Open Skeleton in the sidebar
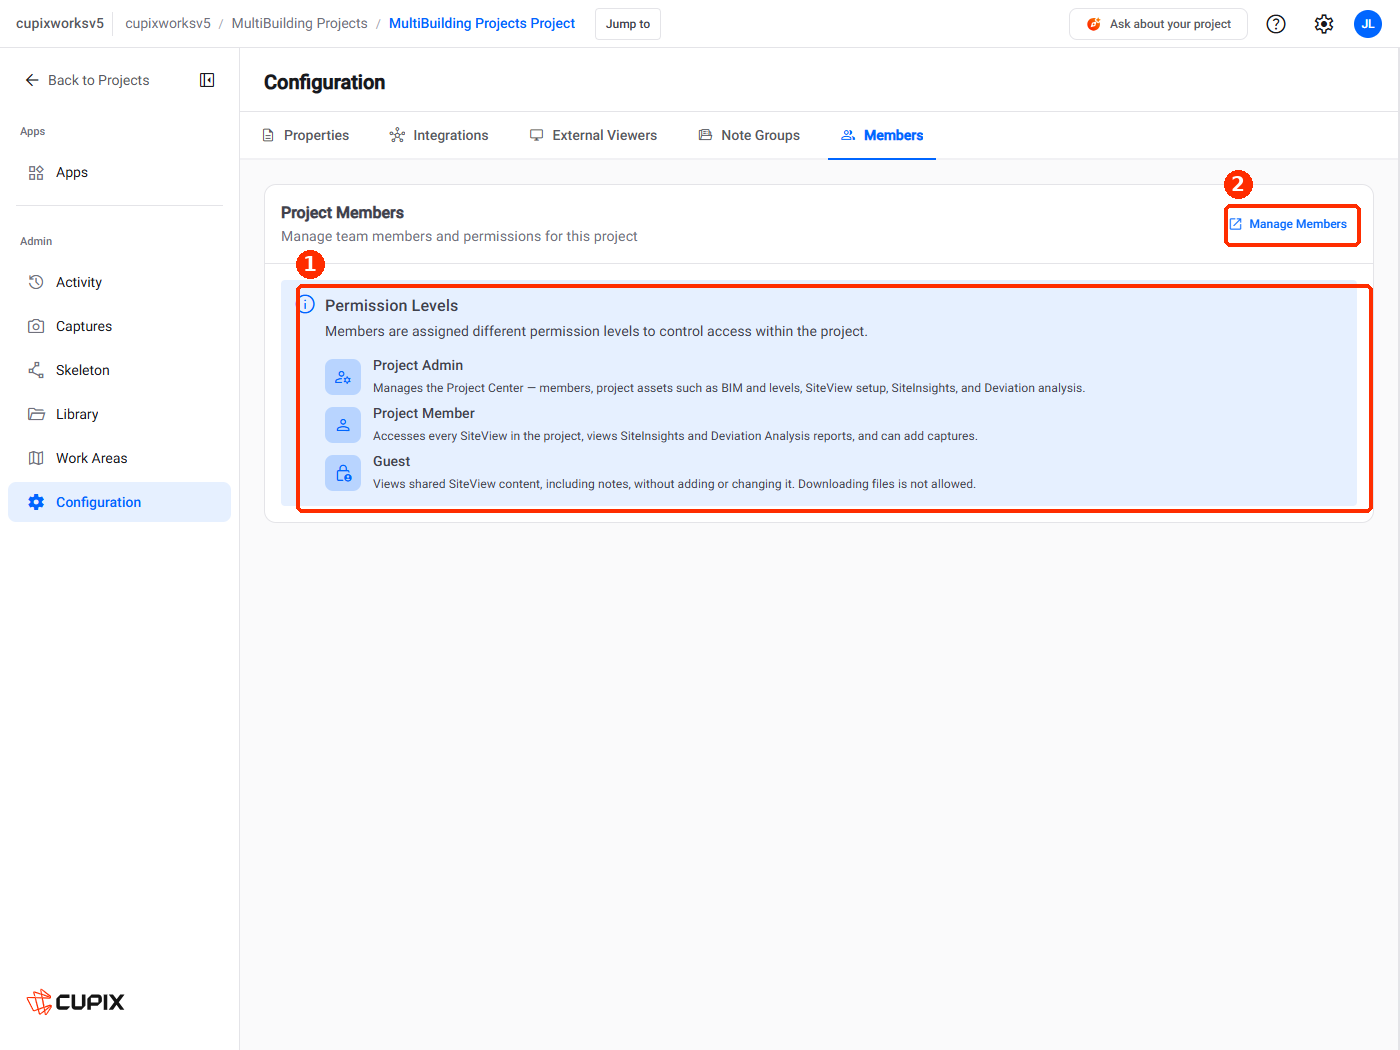 [119, 370]
